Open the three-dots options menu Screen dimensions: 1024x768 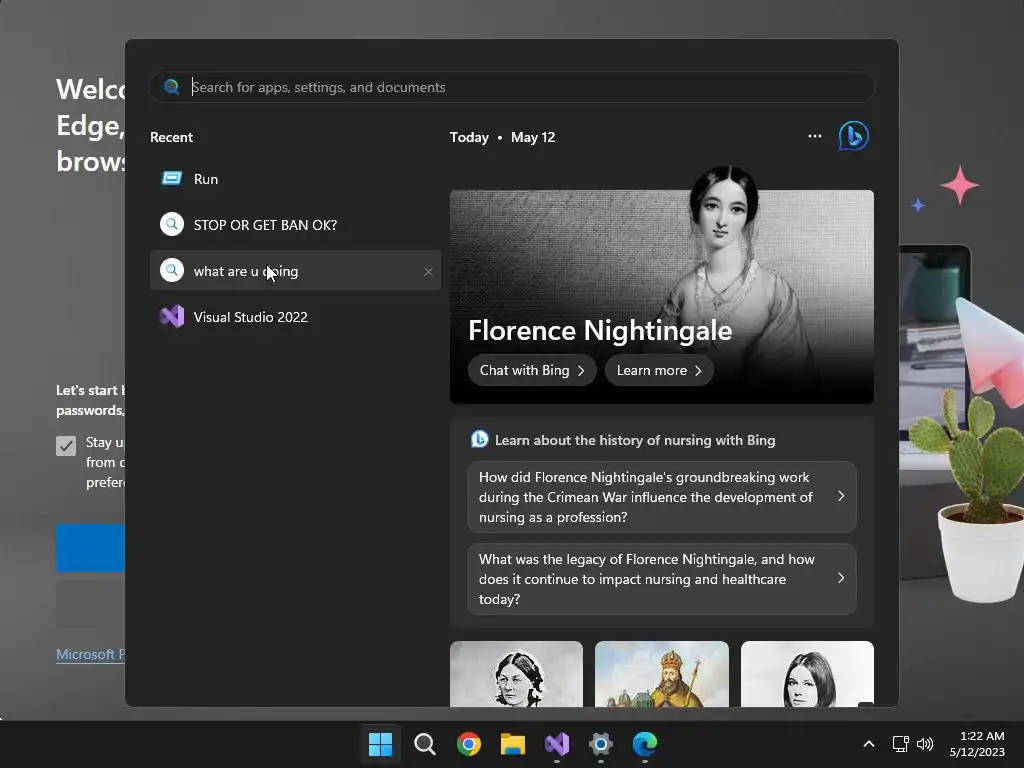pos(814,136)
